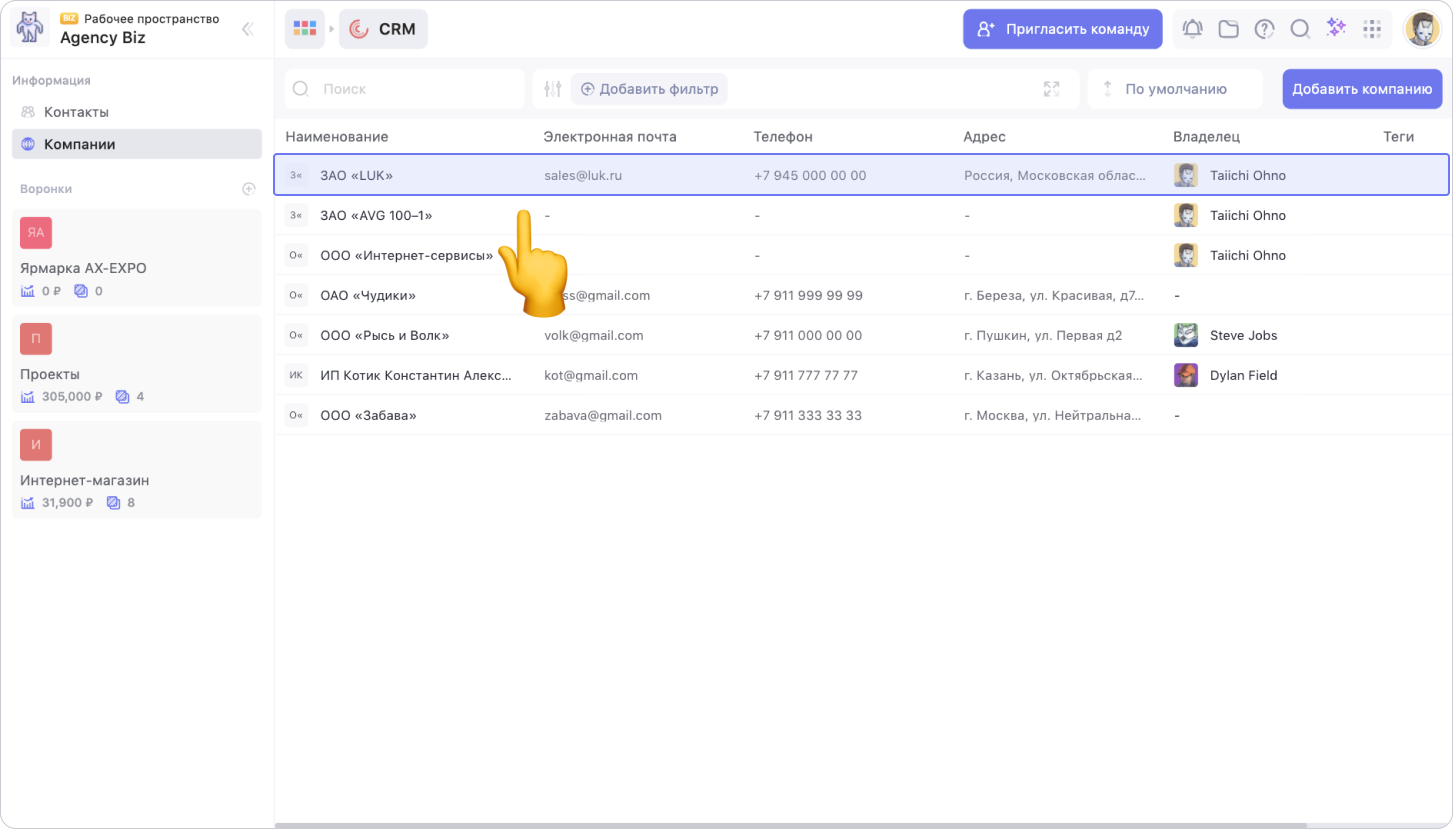
Task: Open the filter settings sliders icon
Action: coord(553,89)
